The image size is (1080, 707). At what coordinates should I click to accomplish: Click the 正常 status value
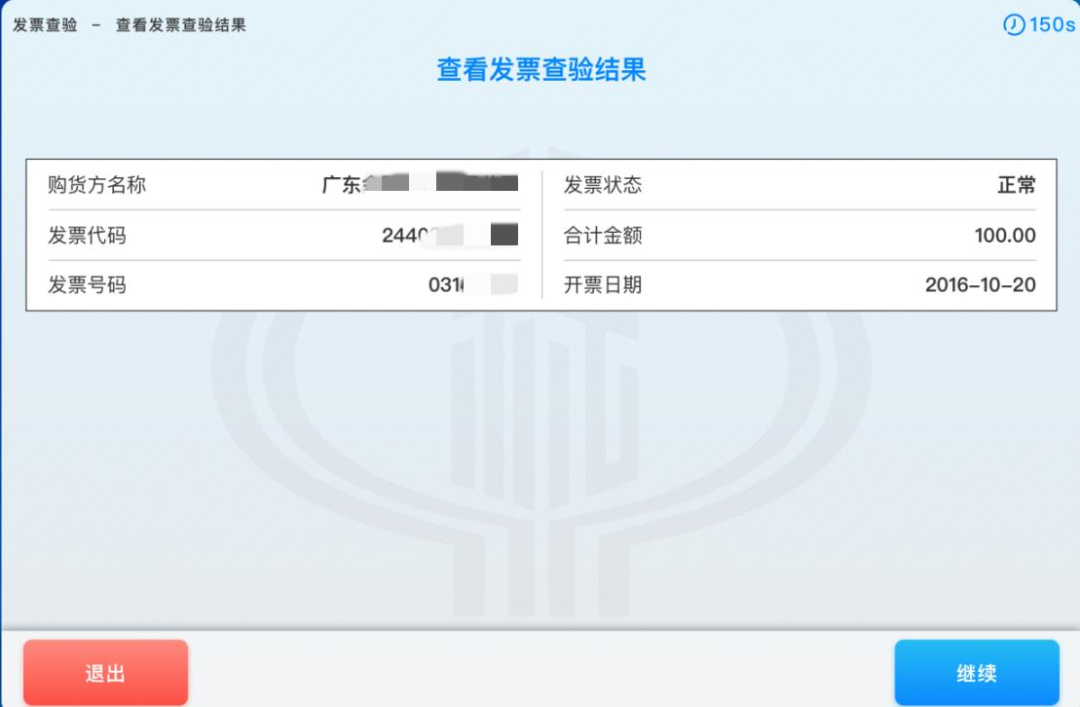click(x=1019, y=185)
